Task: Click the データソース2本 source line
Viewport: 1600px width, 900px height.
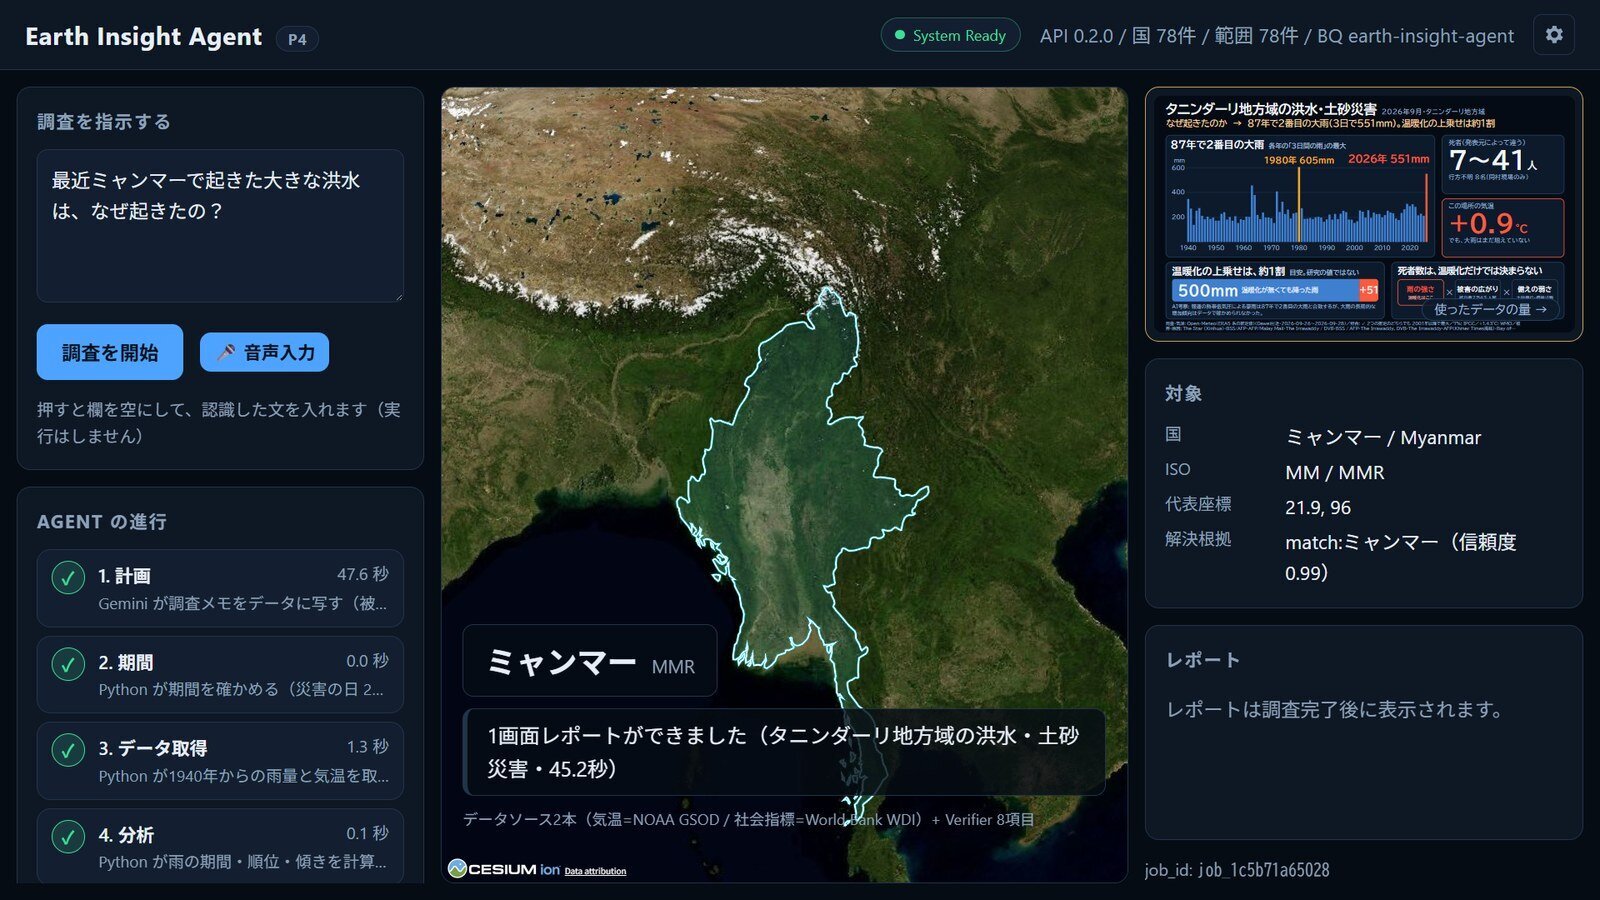Action: pos(748,819)
